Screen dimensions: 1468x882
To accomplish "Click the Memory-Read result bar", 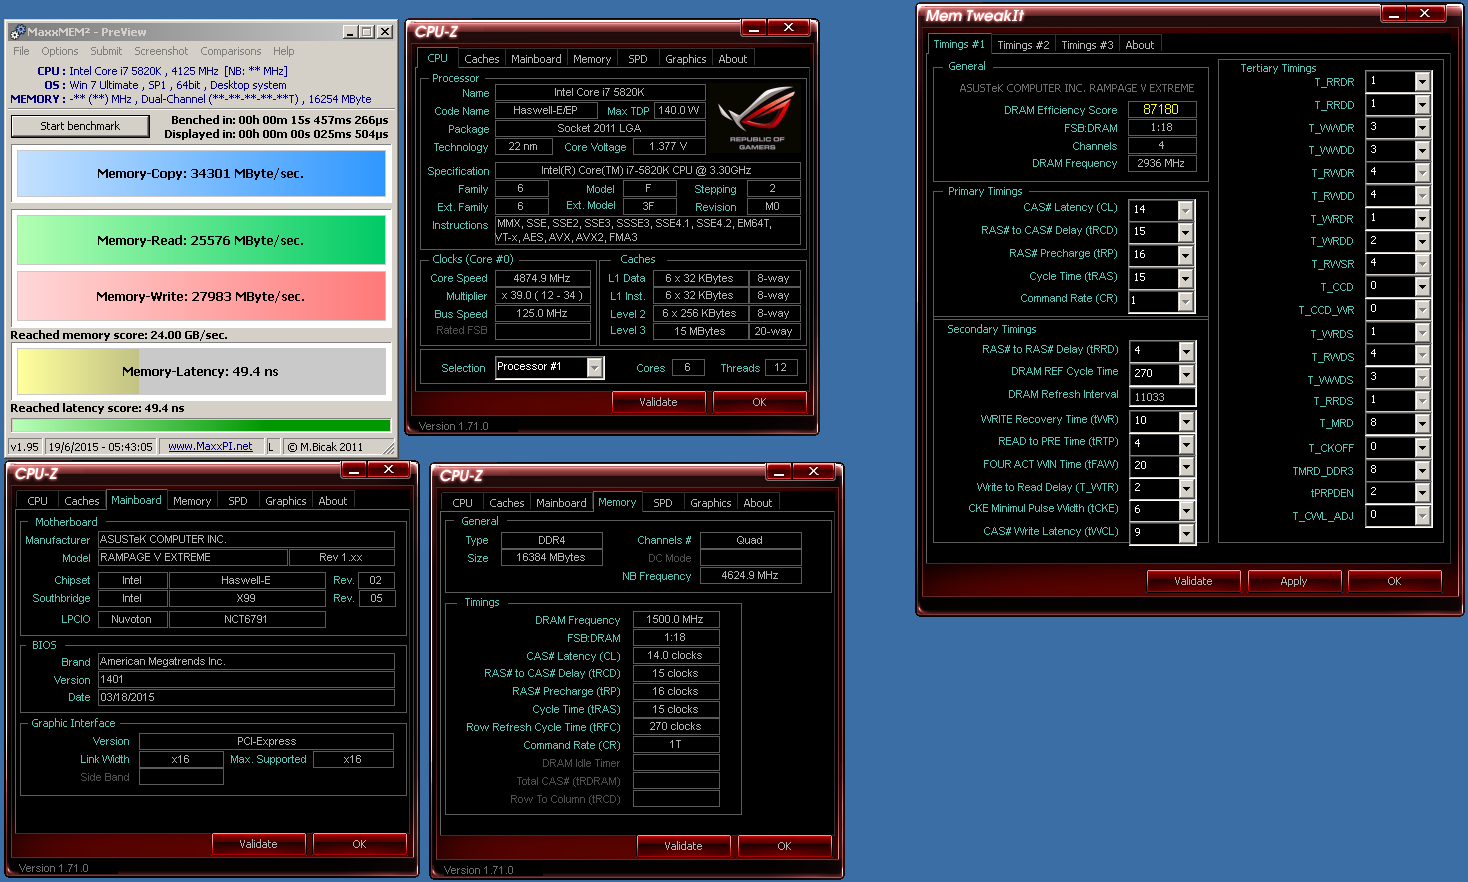I will [x=201, y=240].
